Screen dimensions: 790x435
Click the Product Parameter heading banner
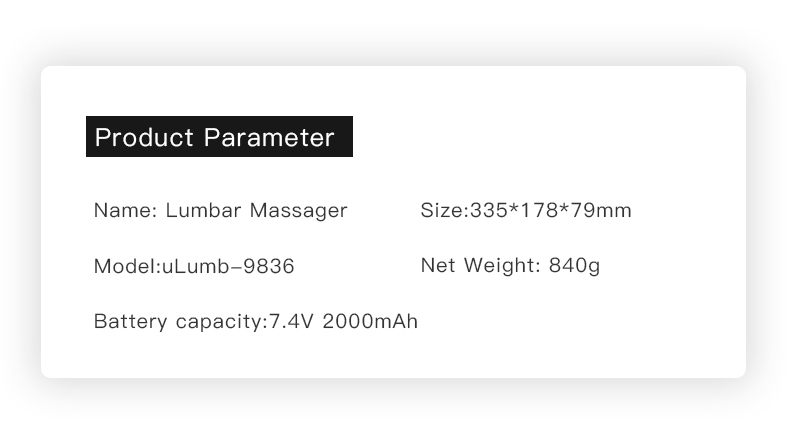(219, 137)
